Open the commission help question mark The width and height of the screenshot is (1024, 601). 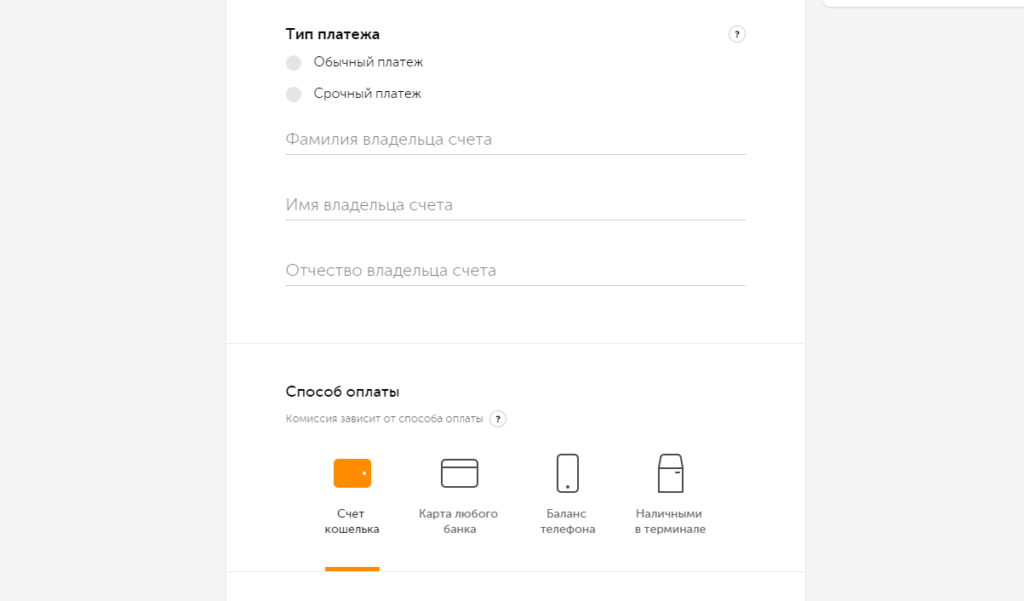point(498,419)
